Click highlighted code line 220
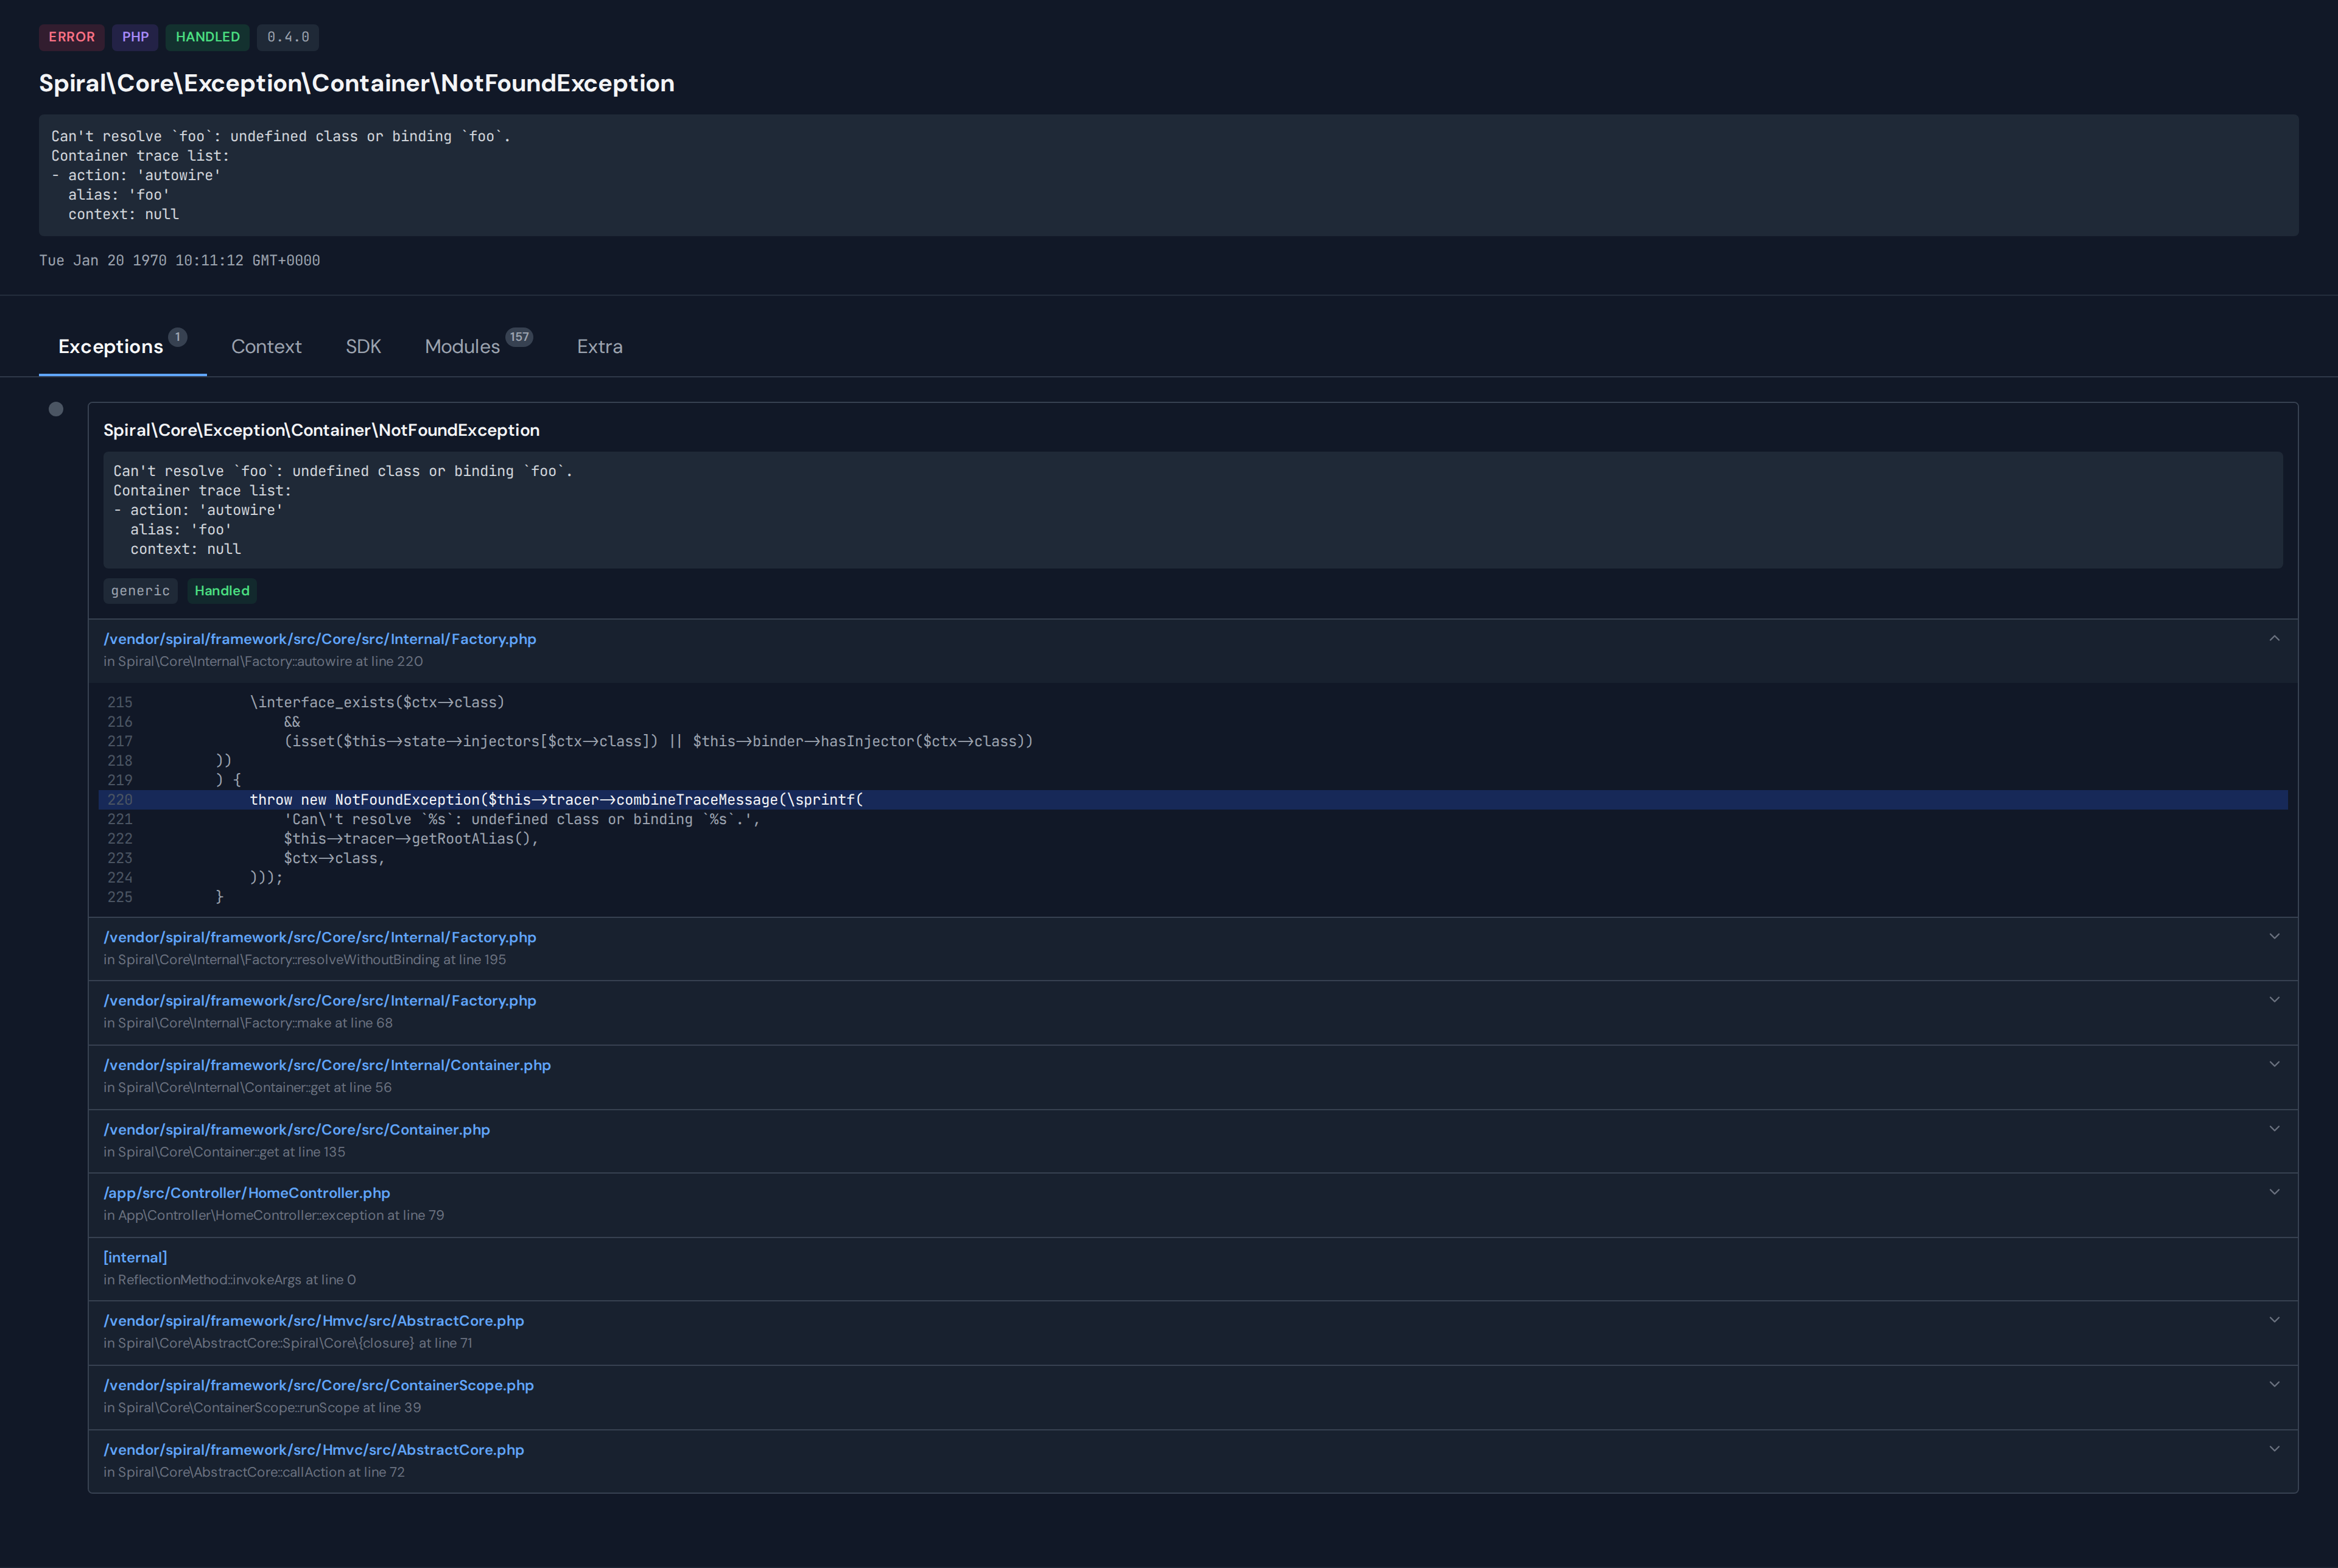This screenshot has width=2338, height=1568. [x=555, y=800]
